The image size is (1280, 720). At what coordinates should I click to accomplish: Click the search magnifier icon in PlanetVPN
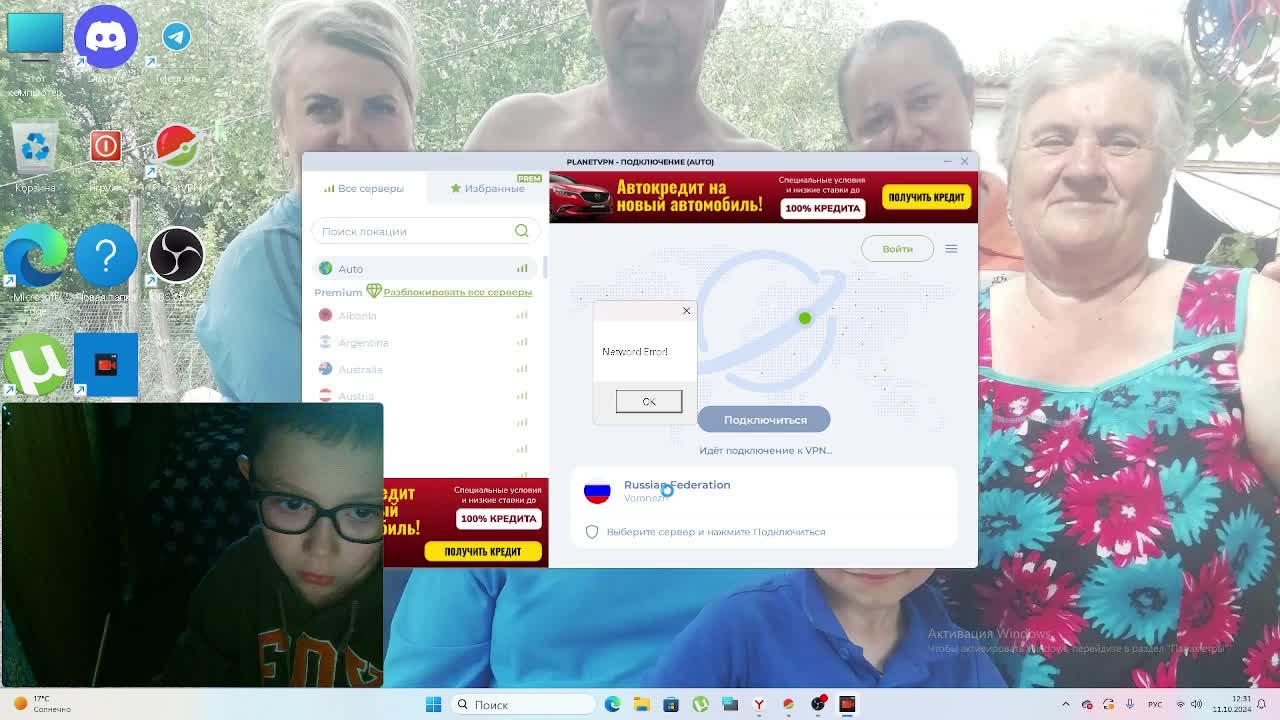521,231
